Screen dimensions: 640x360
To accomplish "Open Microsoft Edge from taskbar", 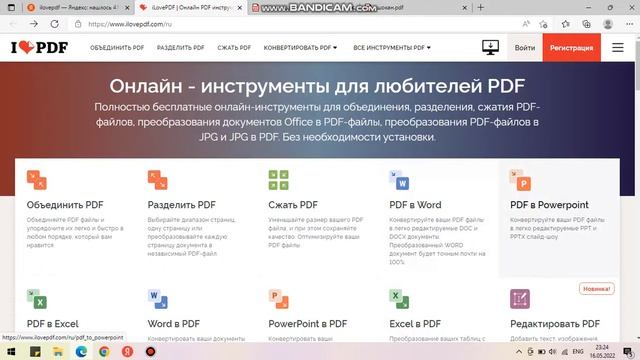I will click(81, 351).
